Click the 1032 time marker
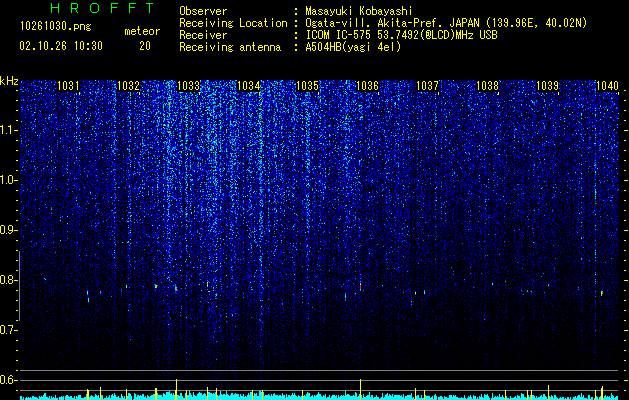629x400 pixels. [x=128, y=85]
